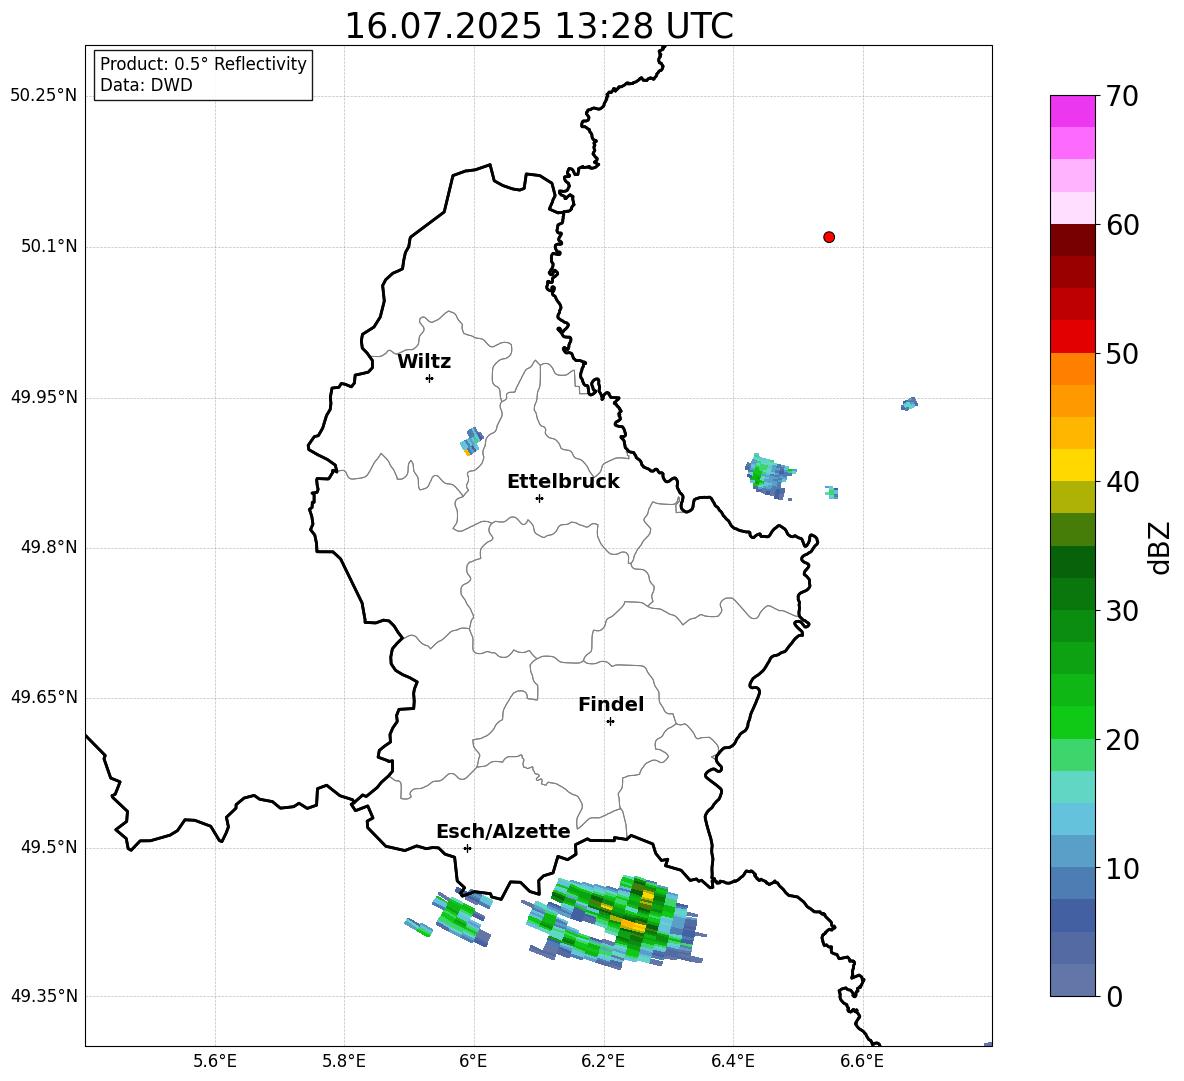Click the Findel station cross marker
The height and width of the screenshot is (1081, 1184).
click(x=610, y=722)
